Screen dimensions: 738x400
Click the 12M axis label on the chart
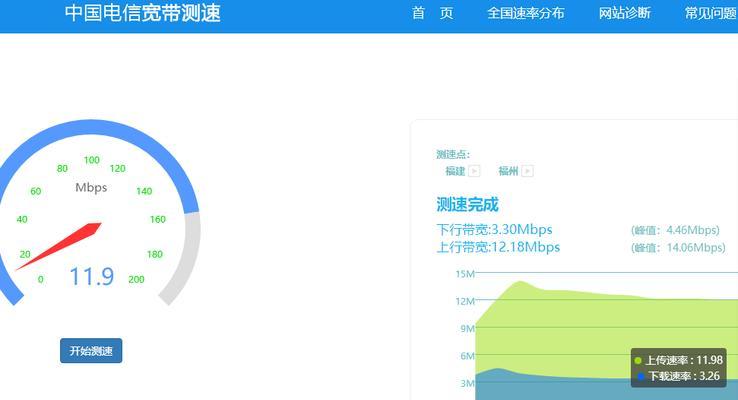[x=465, y=301]
